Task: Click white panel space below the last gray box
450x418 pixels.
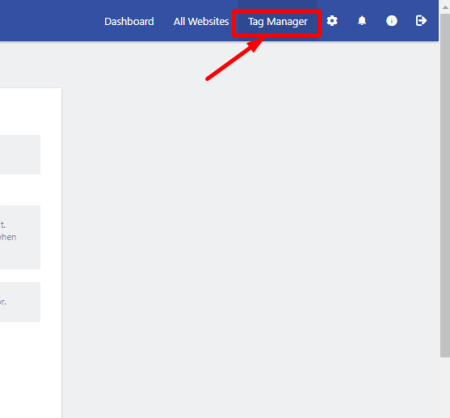Action: [30, 370]
